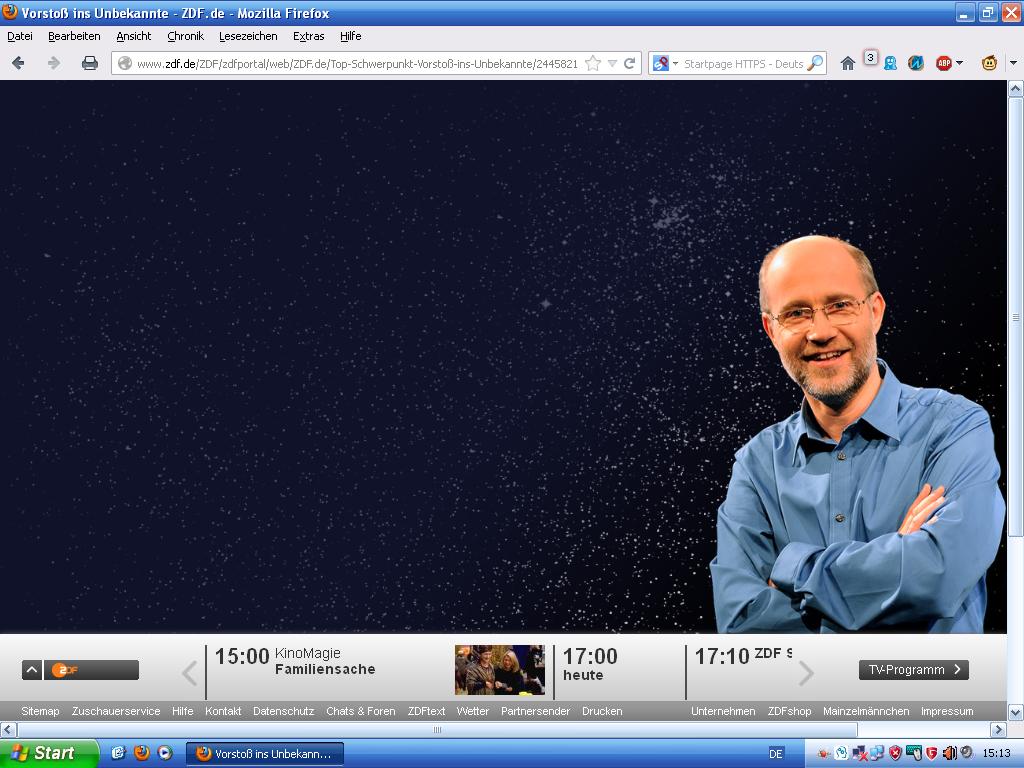This screenshot has width=1024, height=768.
Task: Open the Ghostery ghost extension icon
Action: [890, 63]
